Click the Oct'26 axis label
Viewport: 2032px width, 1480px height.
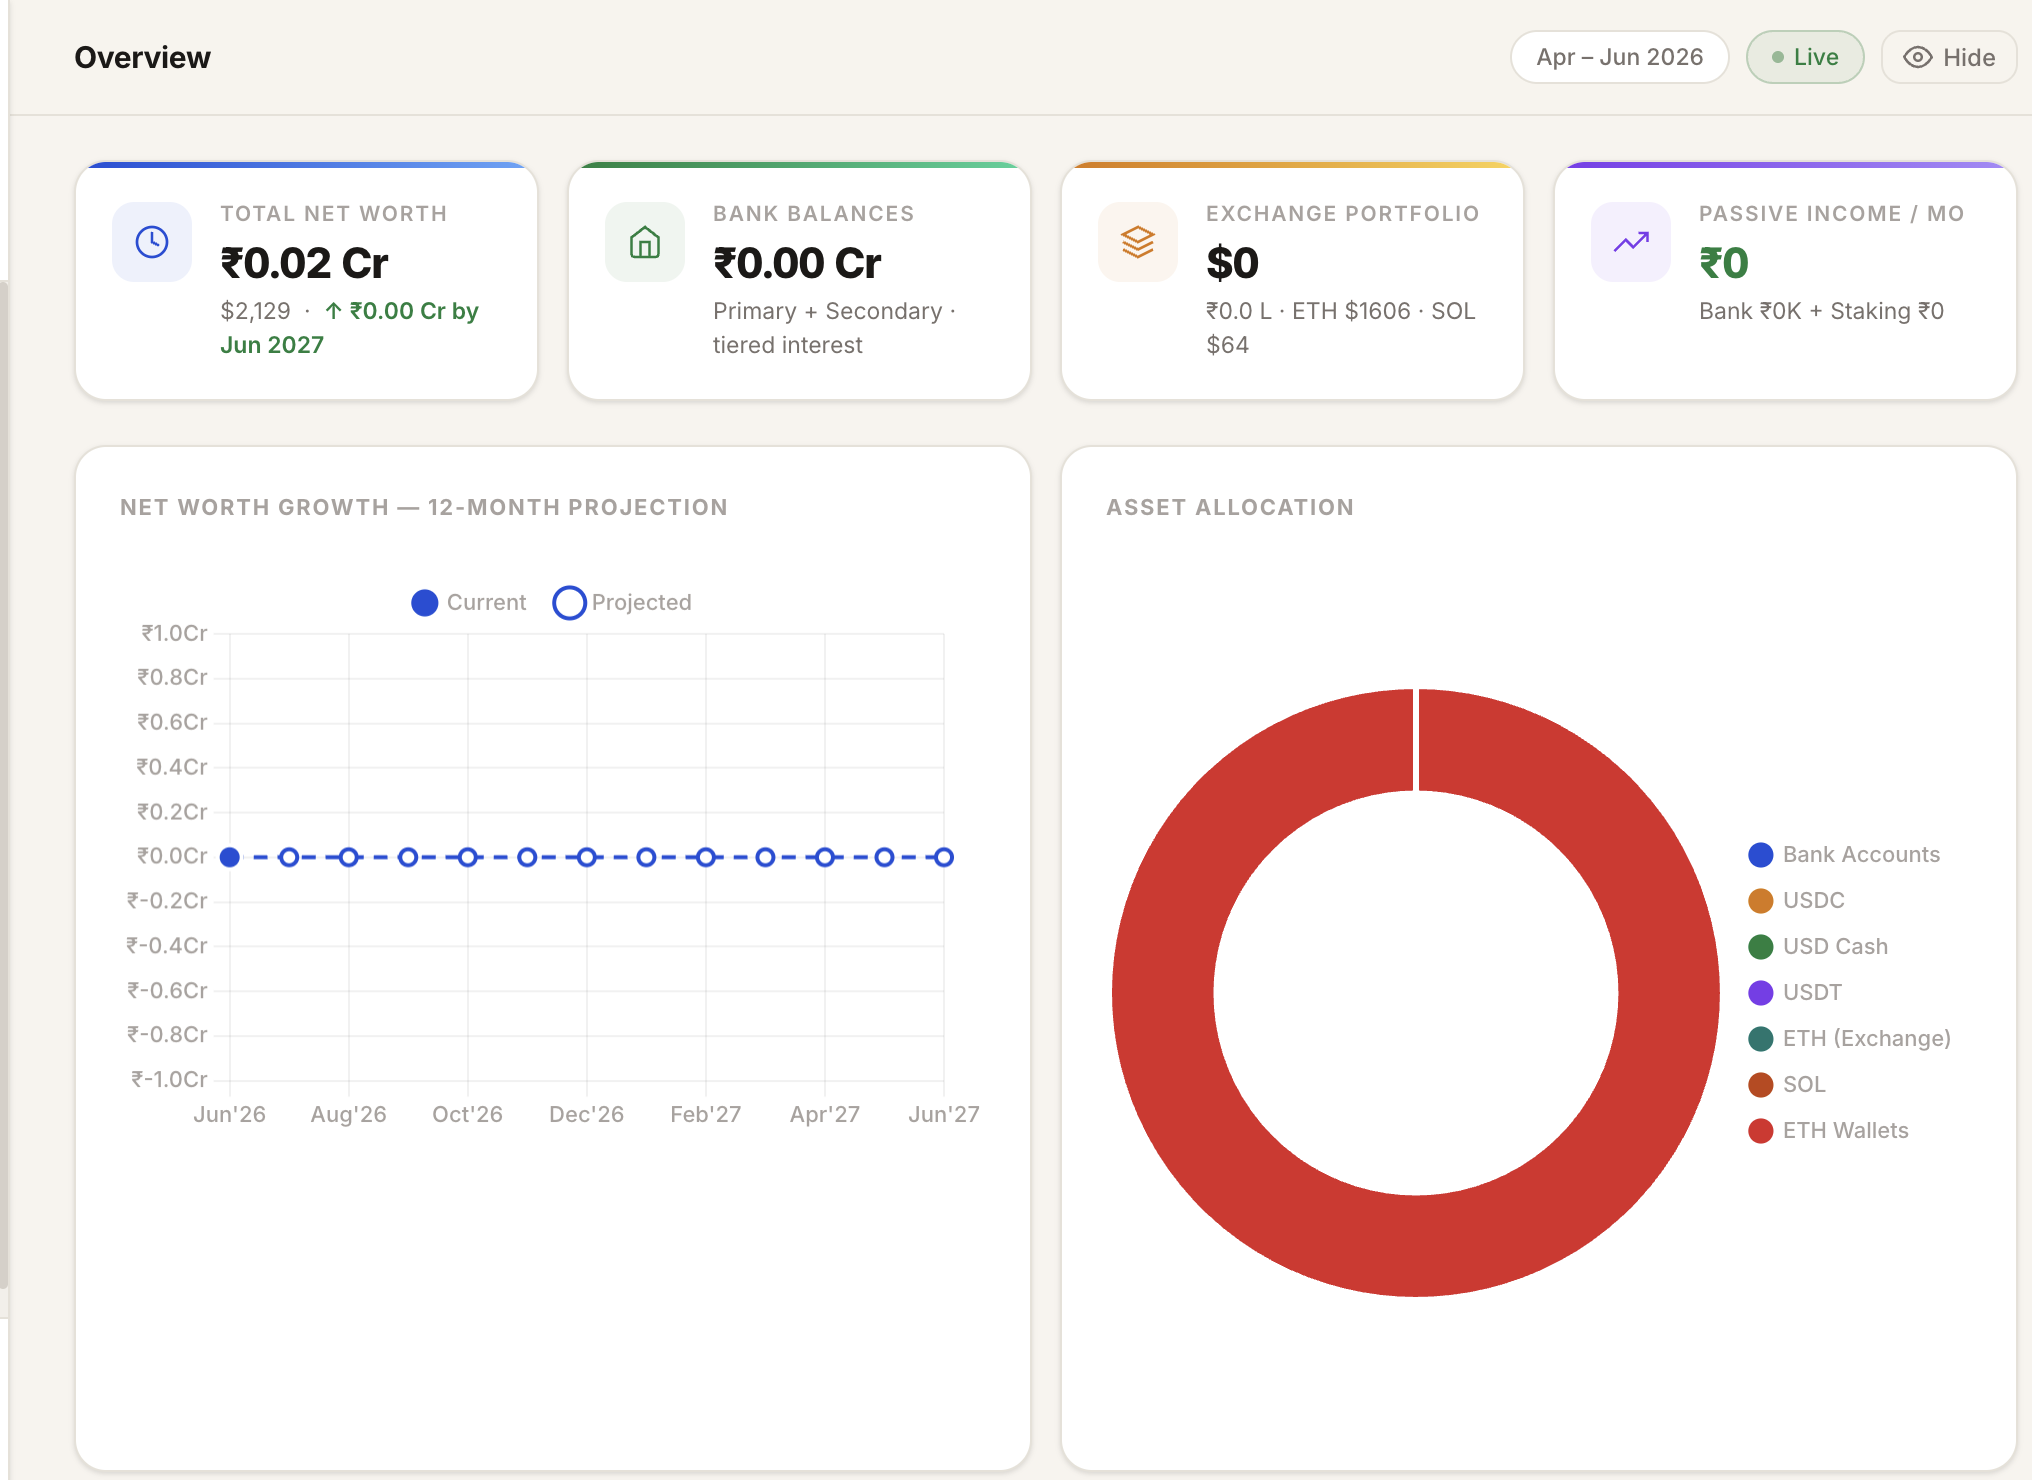pos(467,1114)
